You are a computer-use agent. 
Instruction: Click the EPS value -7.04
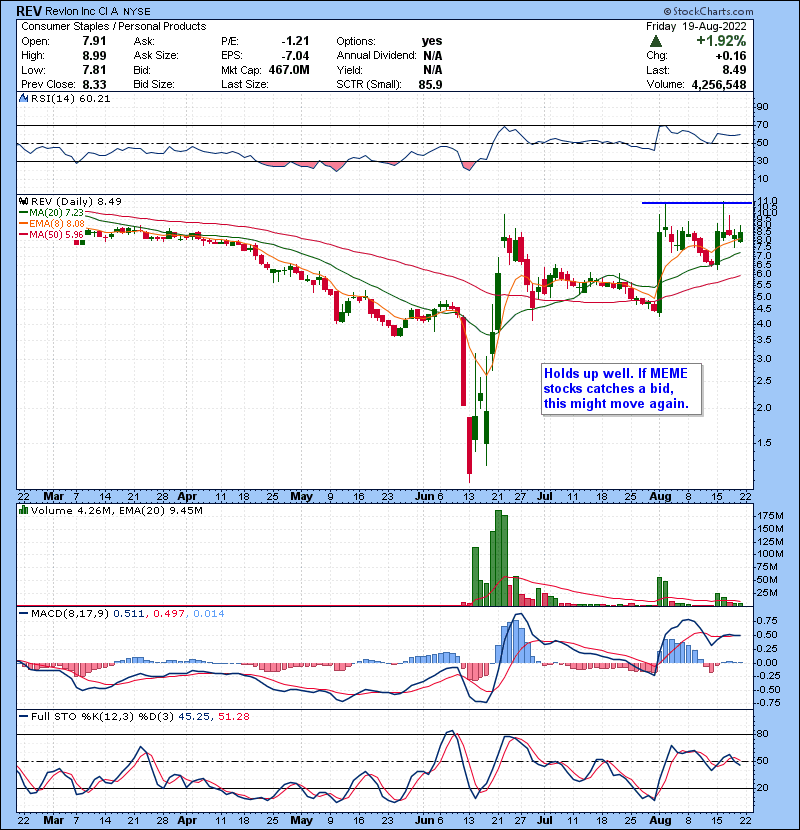click(x=295, y=56)
